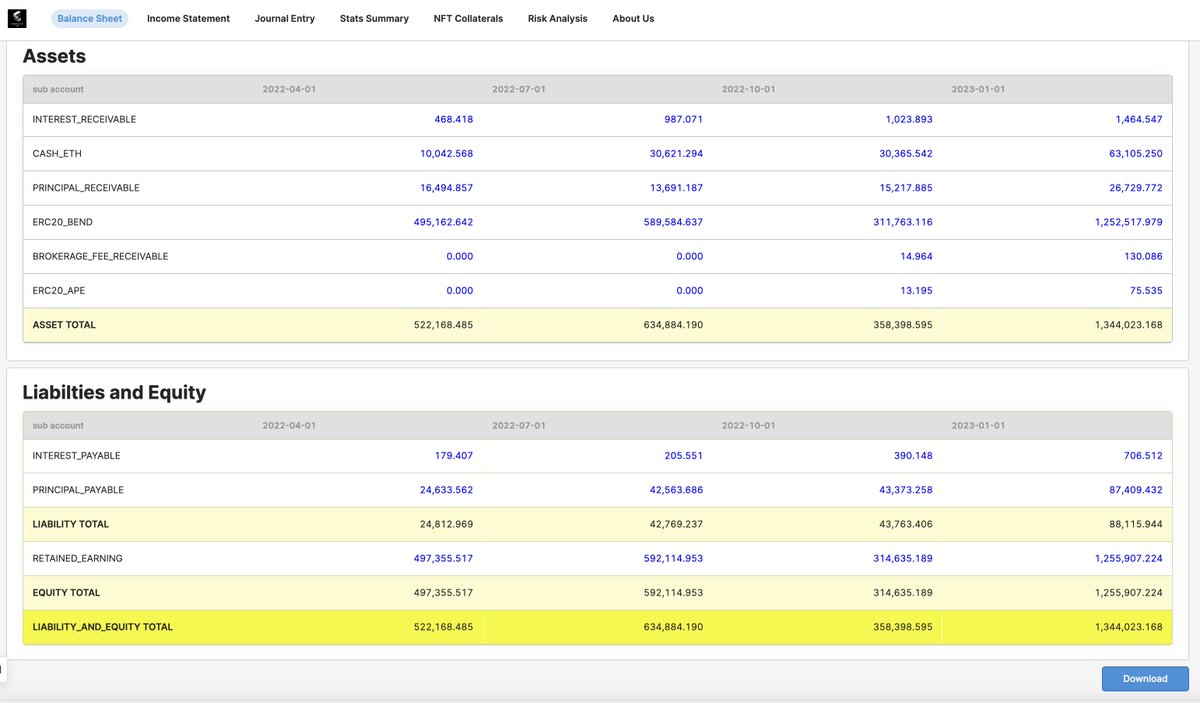Open INTEREST_RECEIVABLE value 1,464.547
This screenshot has width=1200, height=703.
point(1139,119)
